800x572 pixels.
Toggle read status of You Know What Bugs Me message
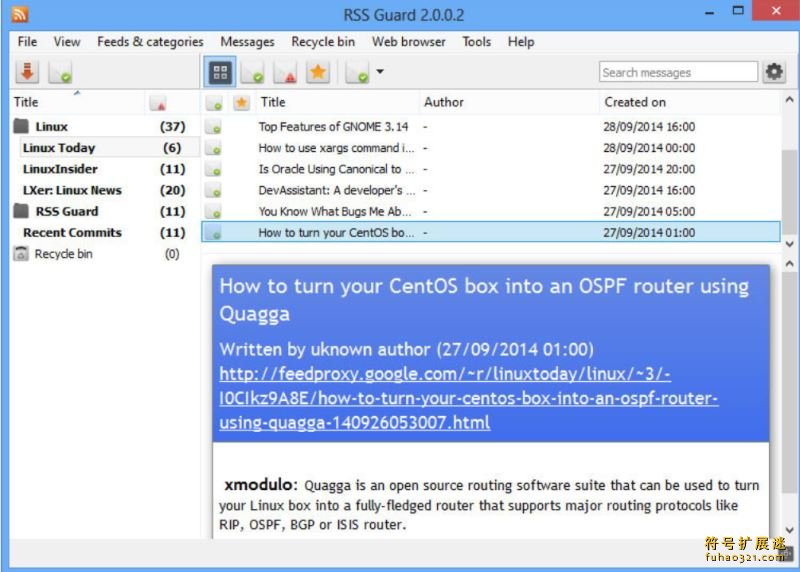(213, 212)
